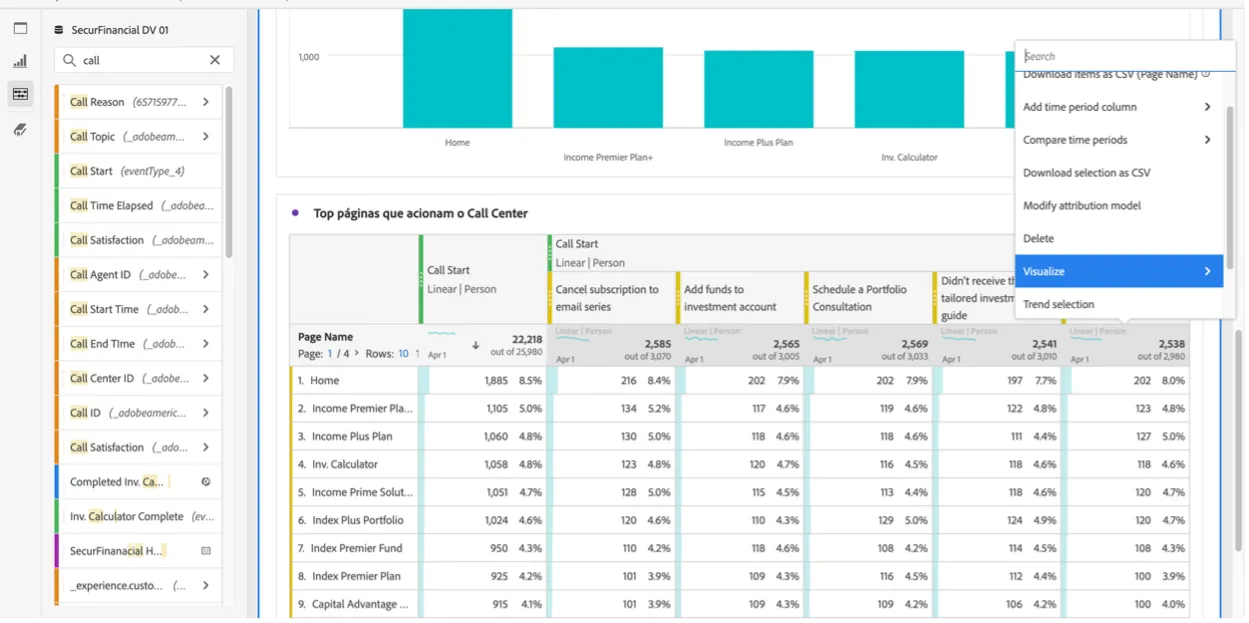Select Modify attribution model
The width and height of the screenshot is (1249, 623).
click(1119, 206)
